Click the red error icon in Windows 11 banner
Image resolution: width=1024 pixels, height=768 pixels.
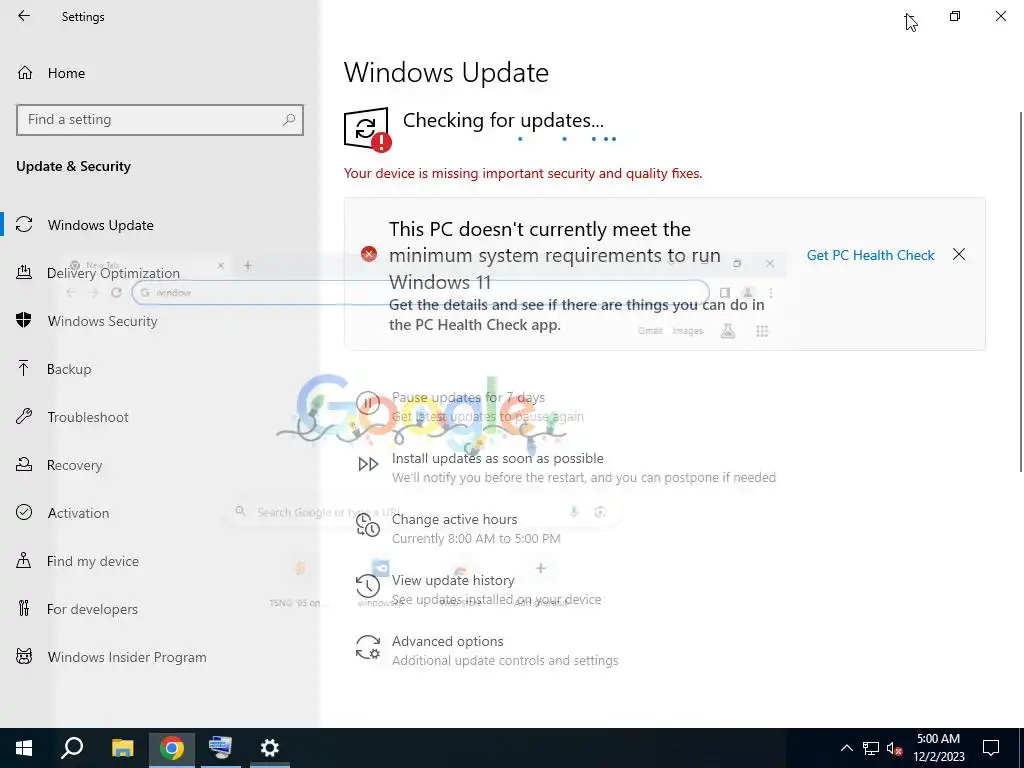point(369,254)
